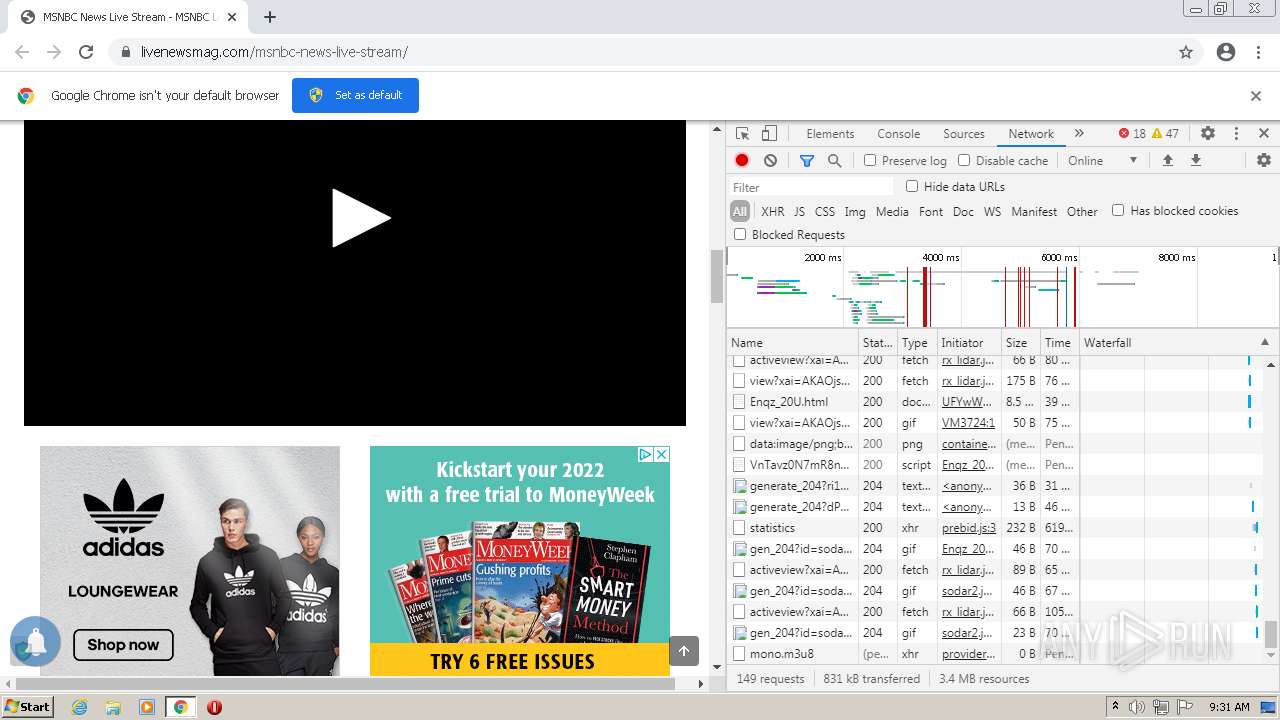Viewport: 1280px width, 720px height.
Task: Open the 47 warnings counter
Action: click(1166, 133)
